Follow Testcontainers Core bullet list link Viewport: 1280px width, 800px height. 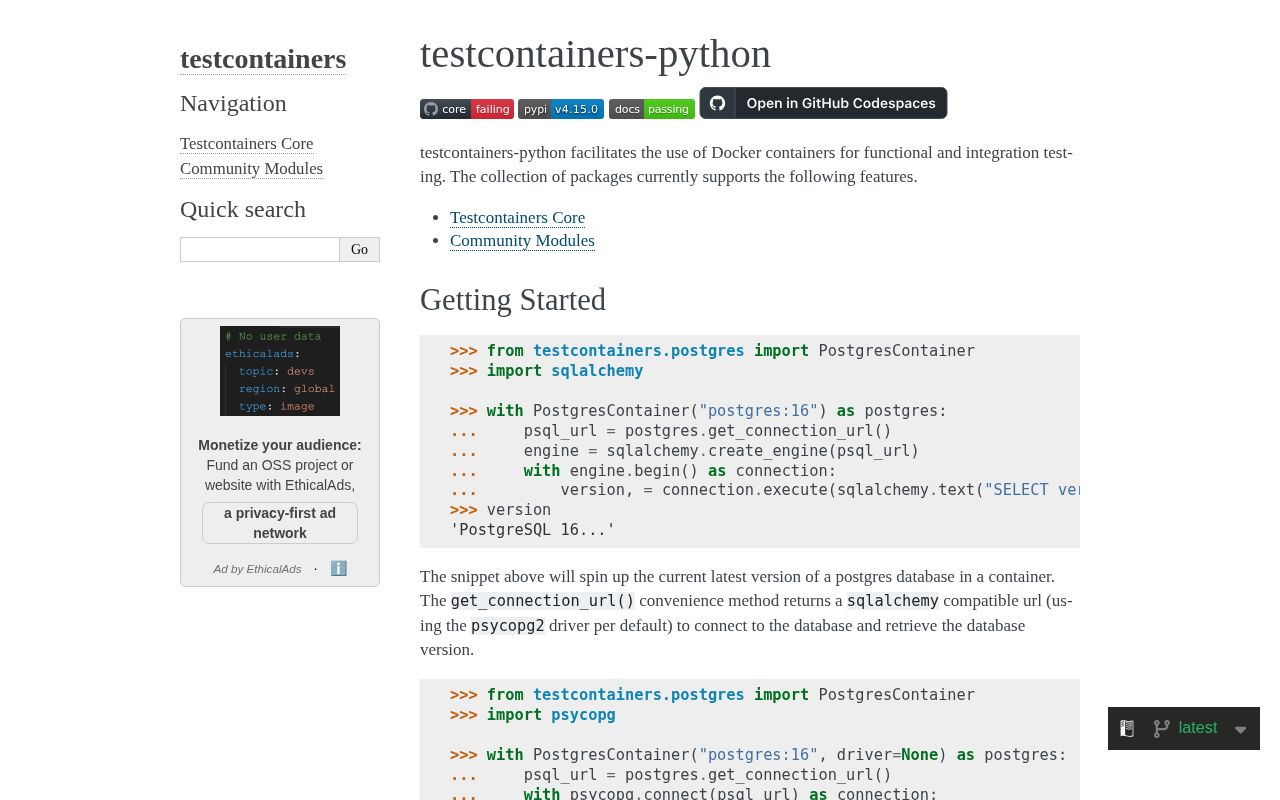click(x=517, y=217)
